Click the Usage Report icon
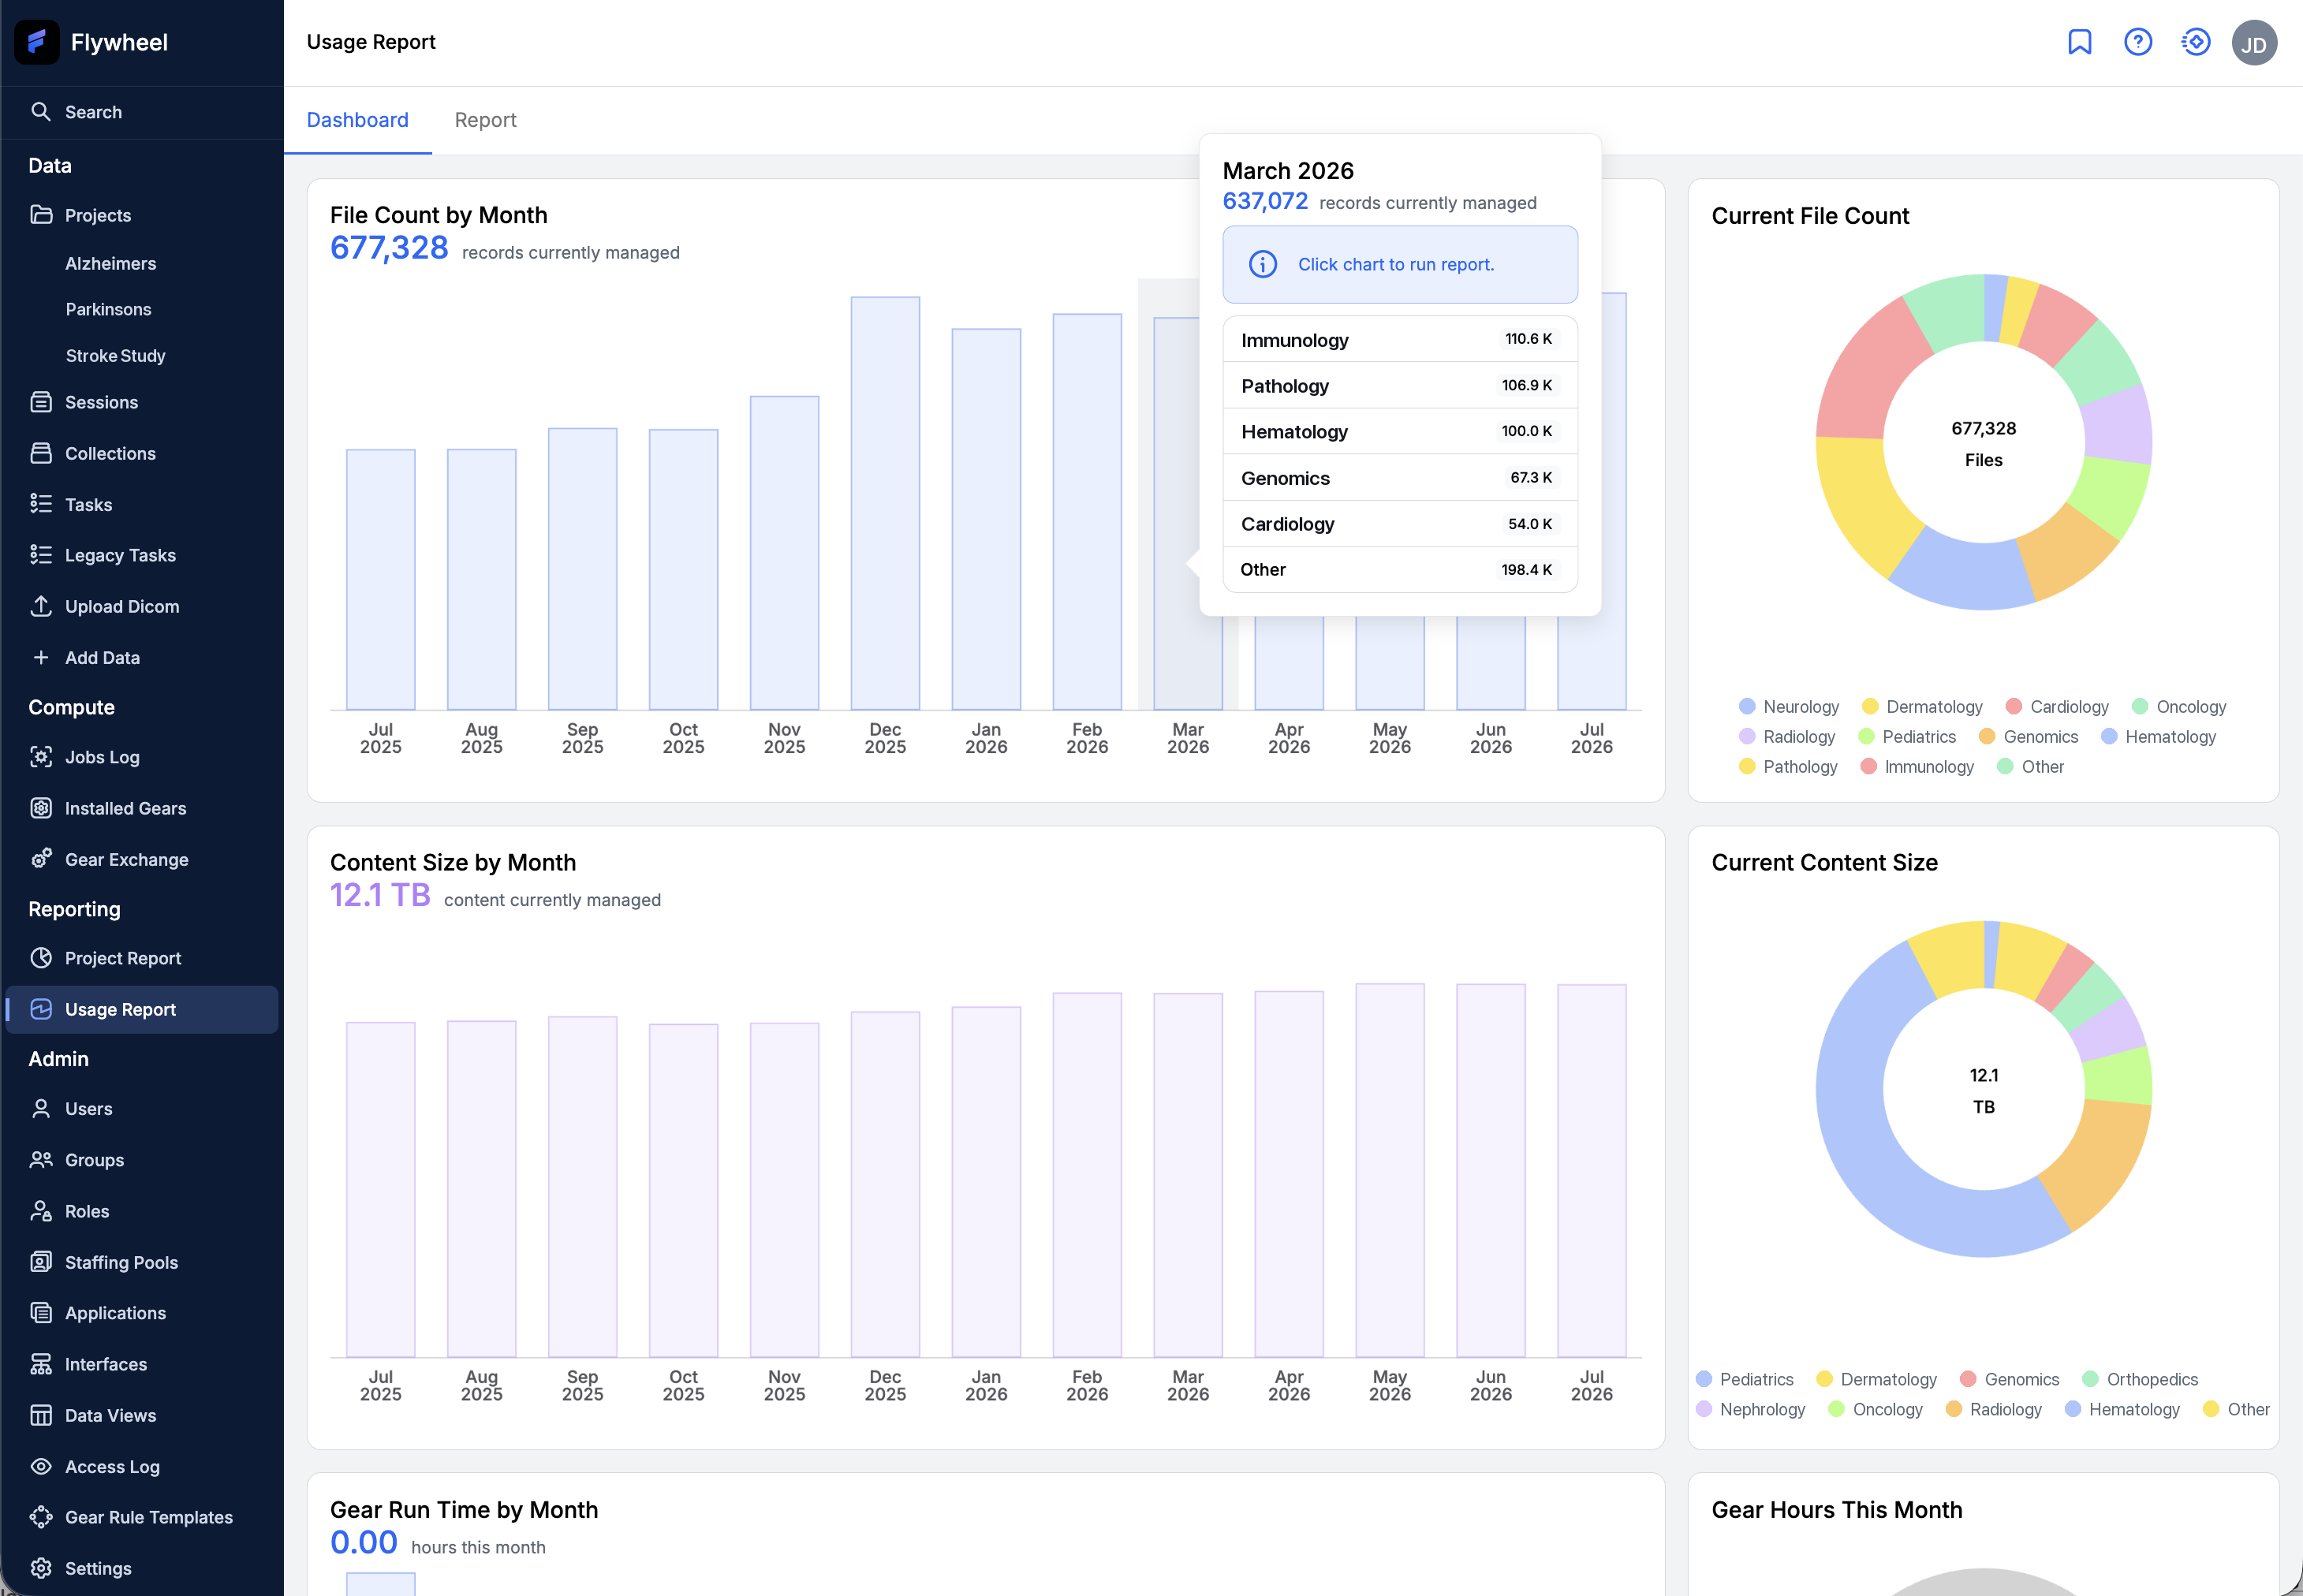The image size is (2303, 1596). coord(41,1009)
